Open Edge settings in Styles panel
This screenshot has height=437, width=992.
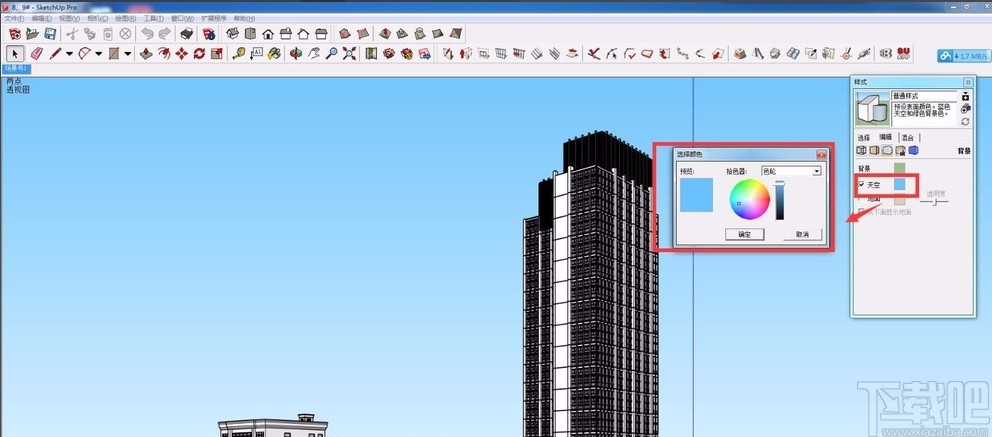click(861, 151)
